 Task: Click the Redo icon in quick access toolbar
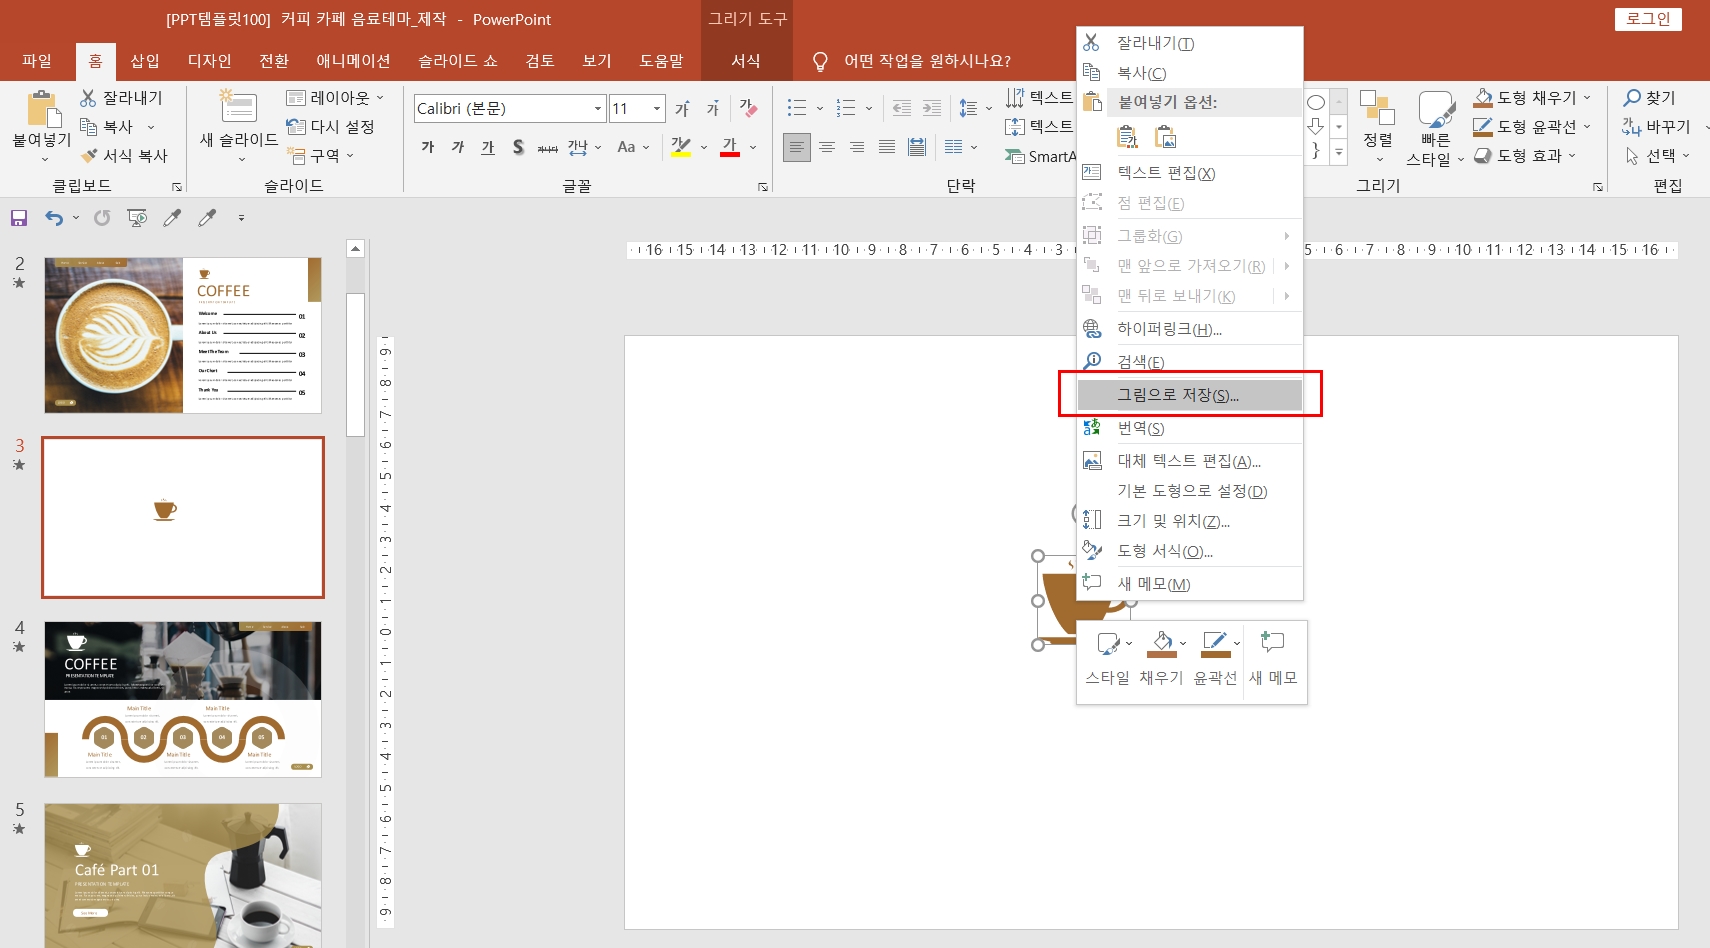click(x=102, y=218)
